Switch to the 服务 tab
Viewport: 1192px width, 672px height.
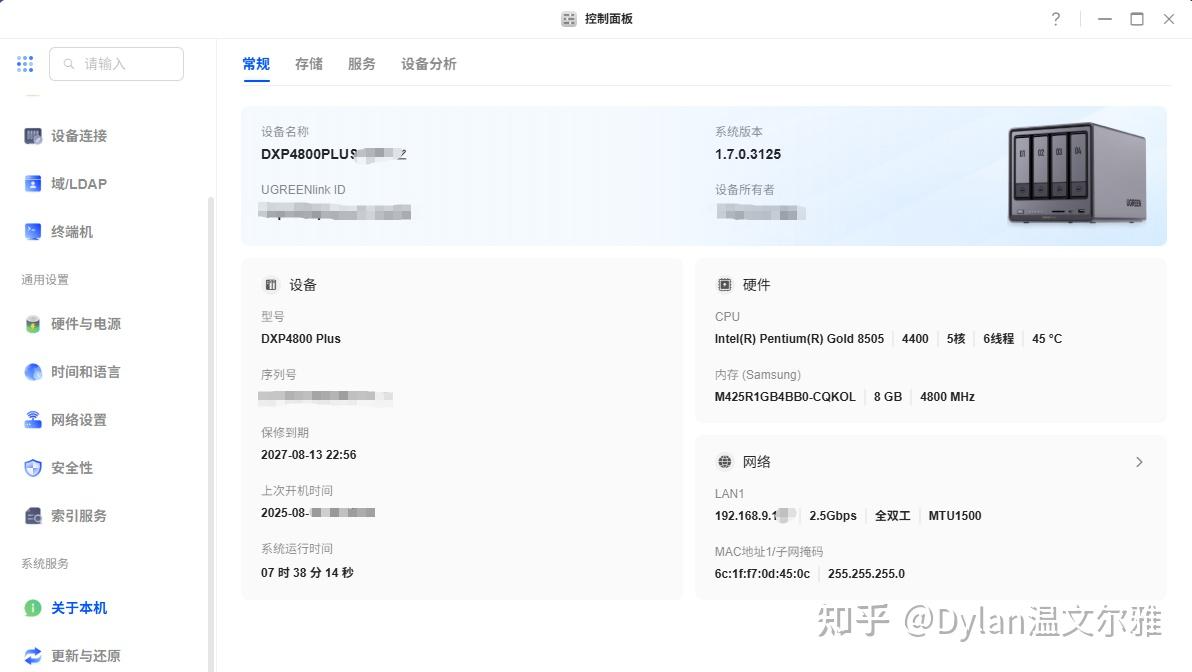tap(361, 63)
